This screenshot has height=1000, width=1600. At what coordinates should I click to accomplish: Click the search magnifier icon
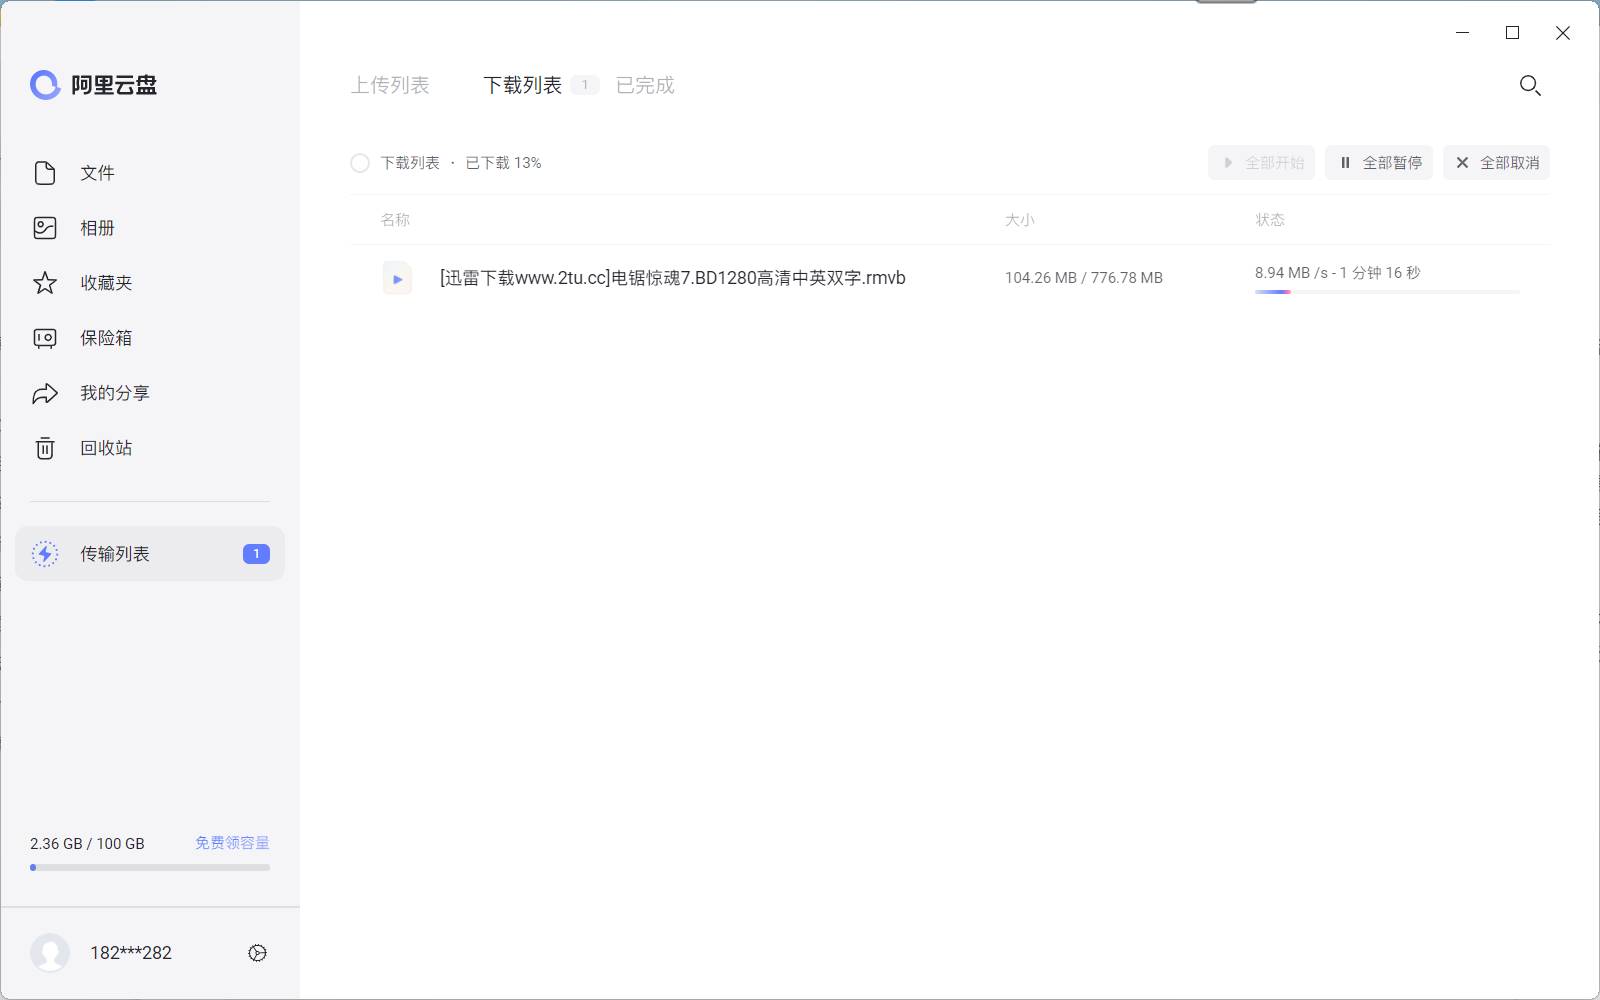click(1529, 86)
